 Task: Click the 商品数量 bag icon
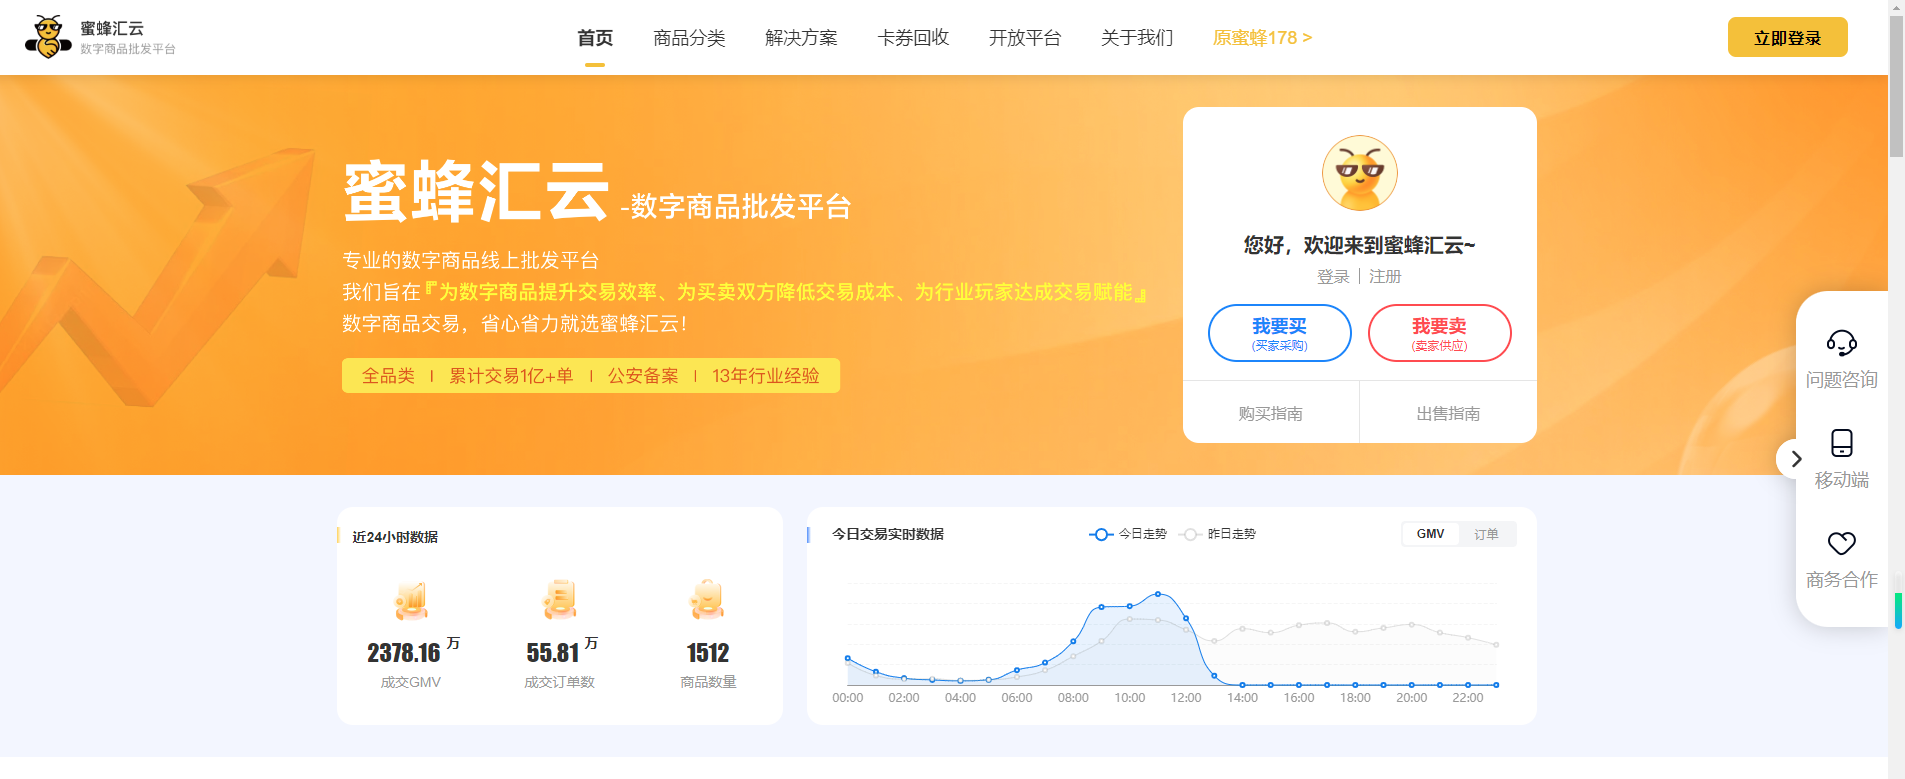(x=708, y=600)
